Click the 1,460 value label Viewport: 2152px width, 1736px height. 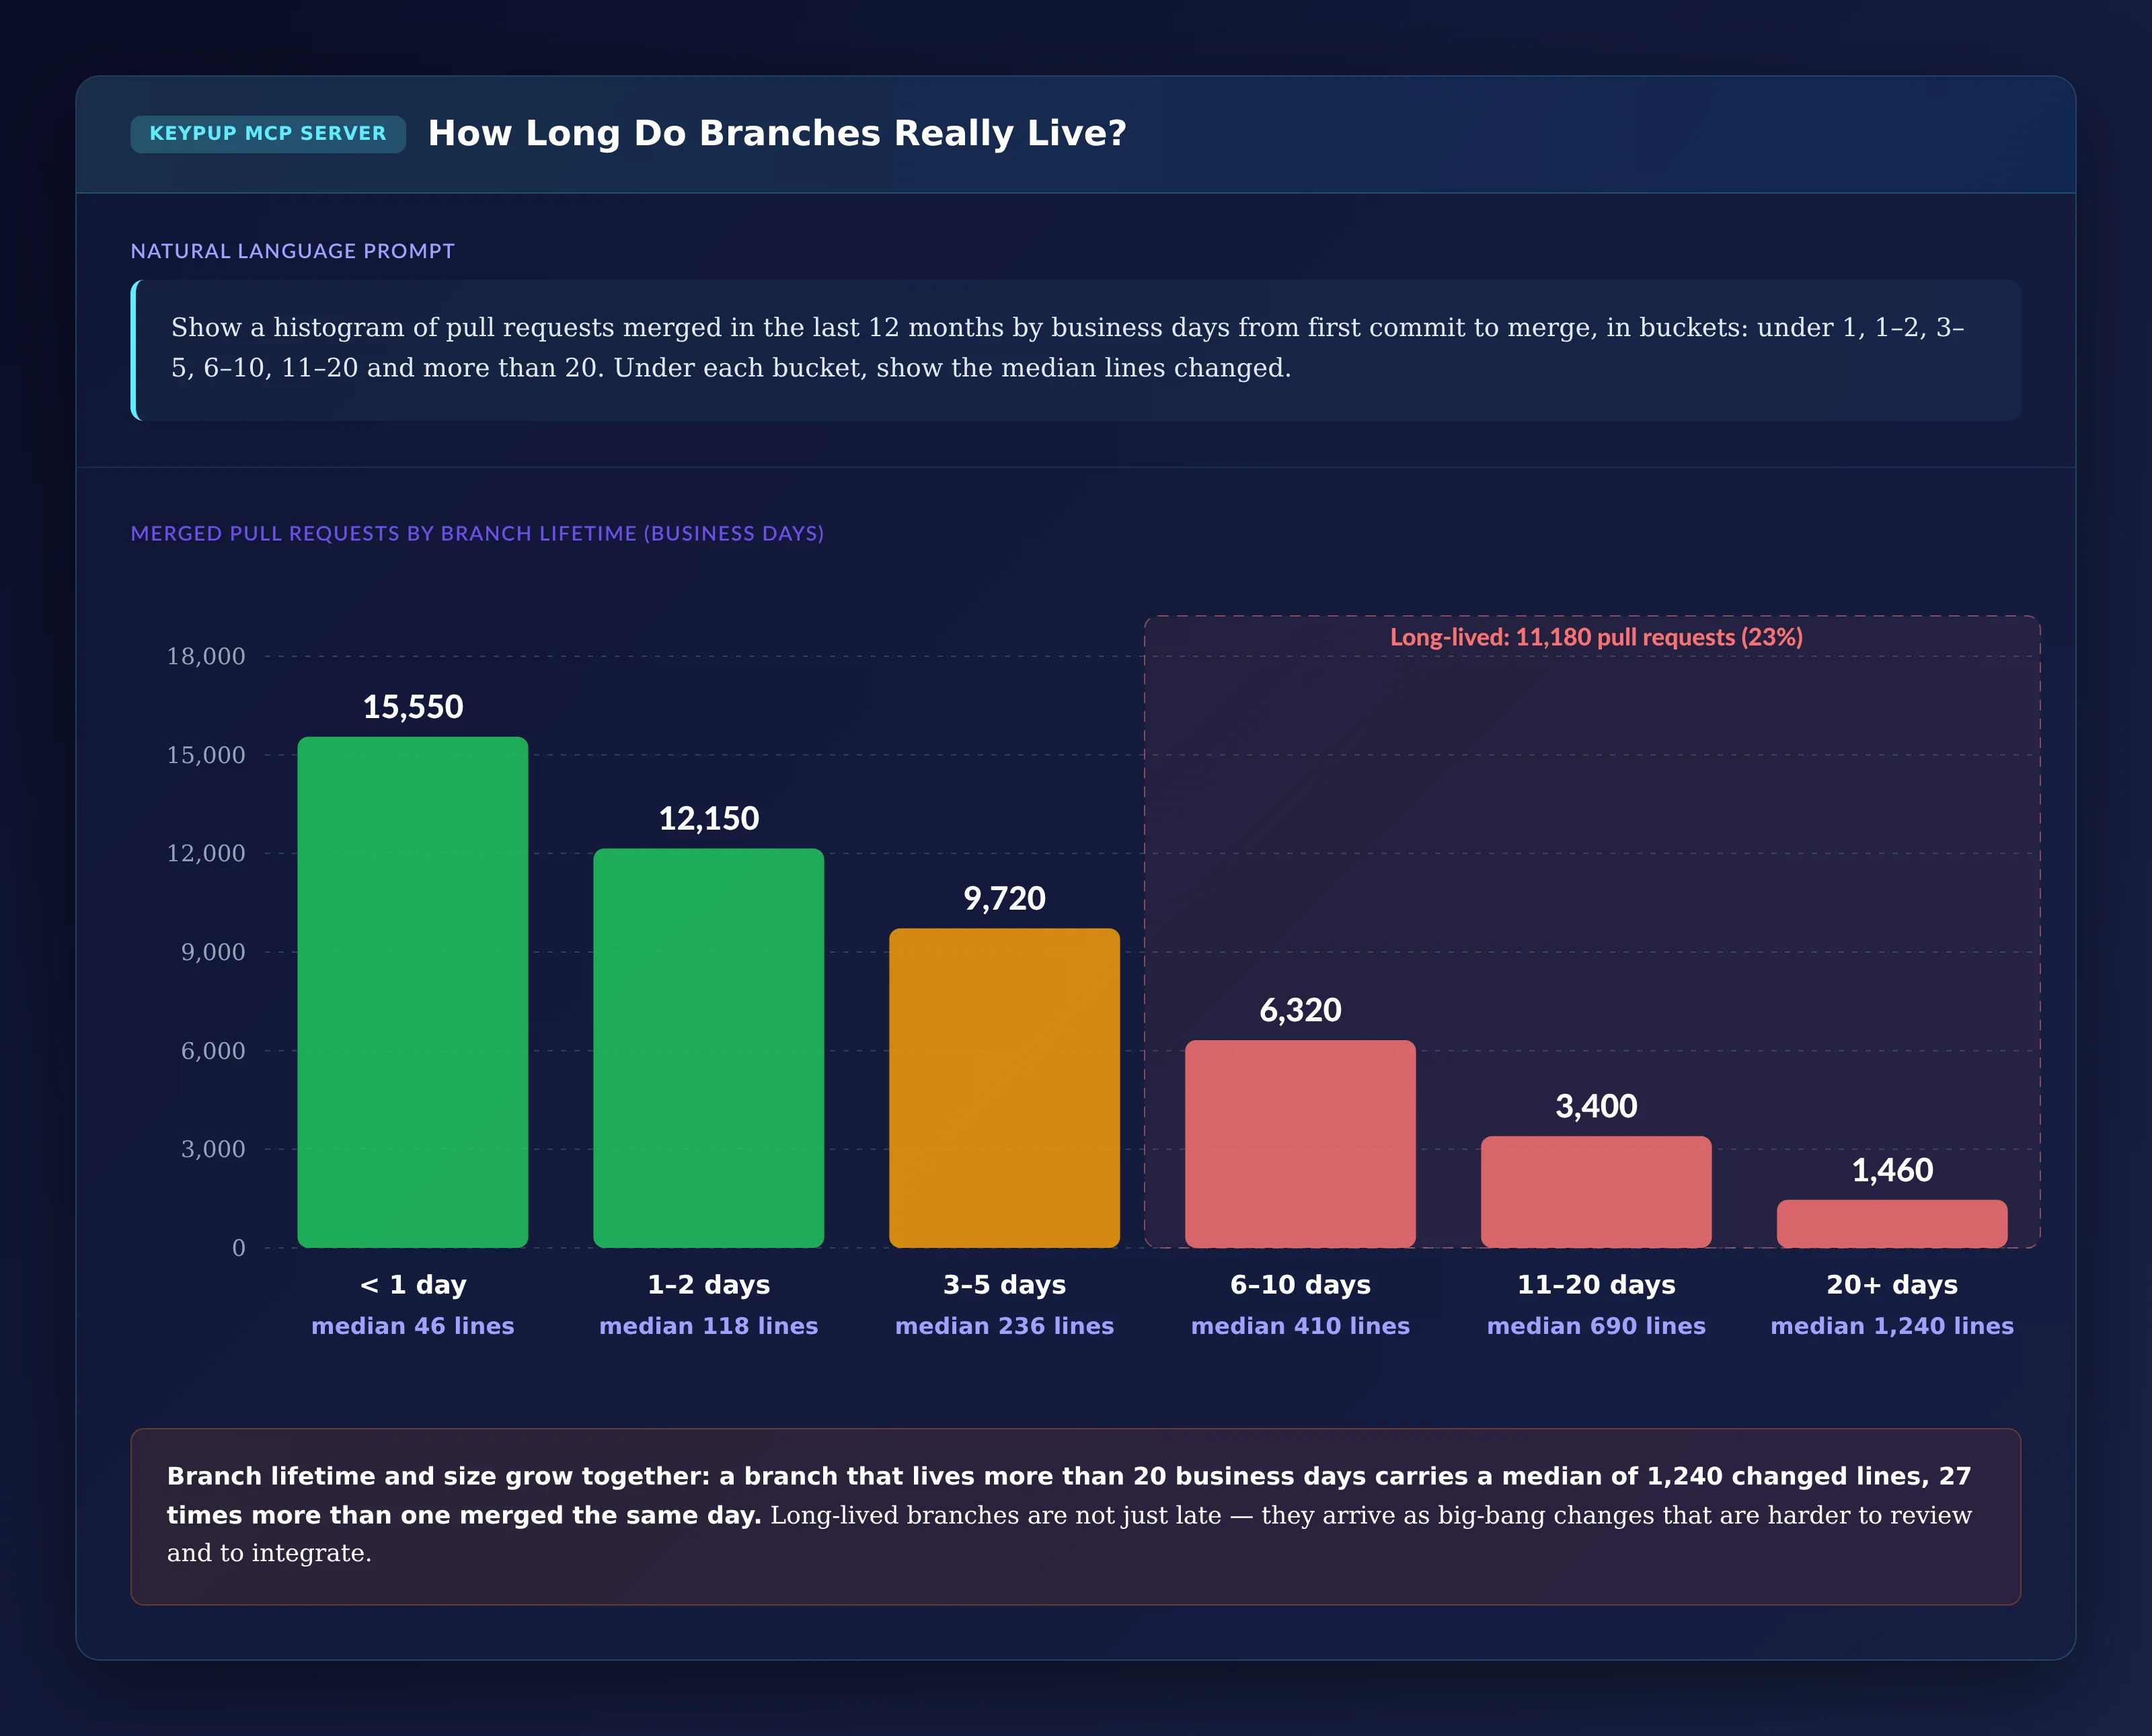coord(1893,1171)
